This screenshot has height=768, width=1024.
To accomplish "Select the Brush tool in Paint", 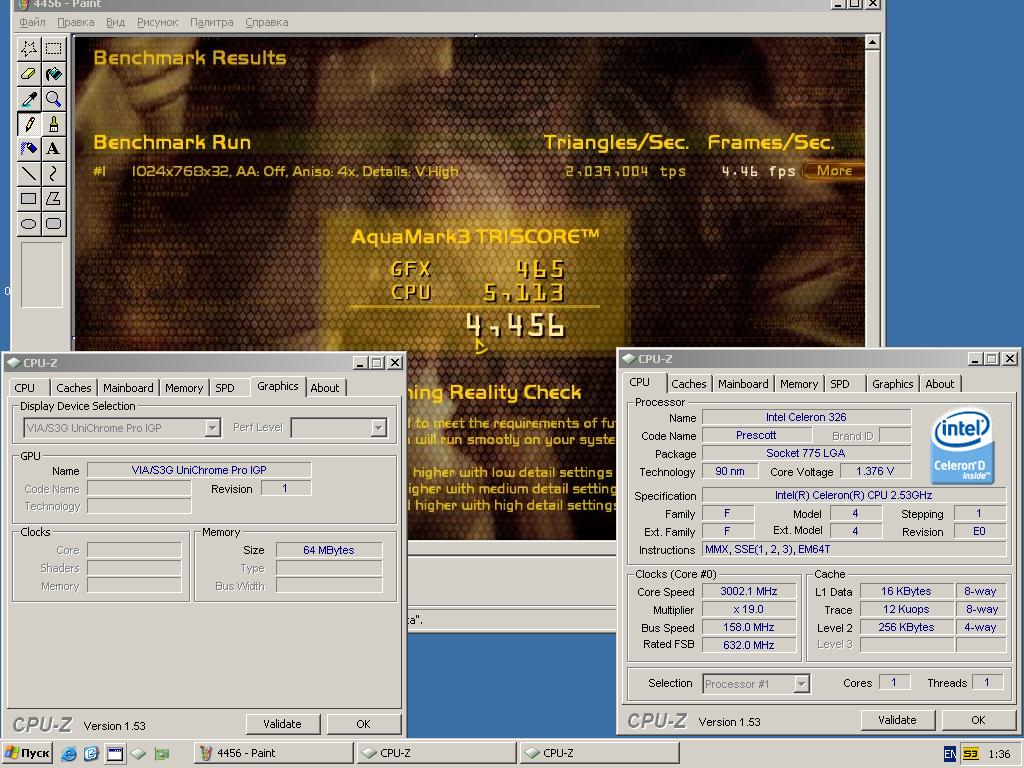I will click(54, 123).
